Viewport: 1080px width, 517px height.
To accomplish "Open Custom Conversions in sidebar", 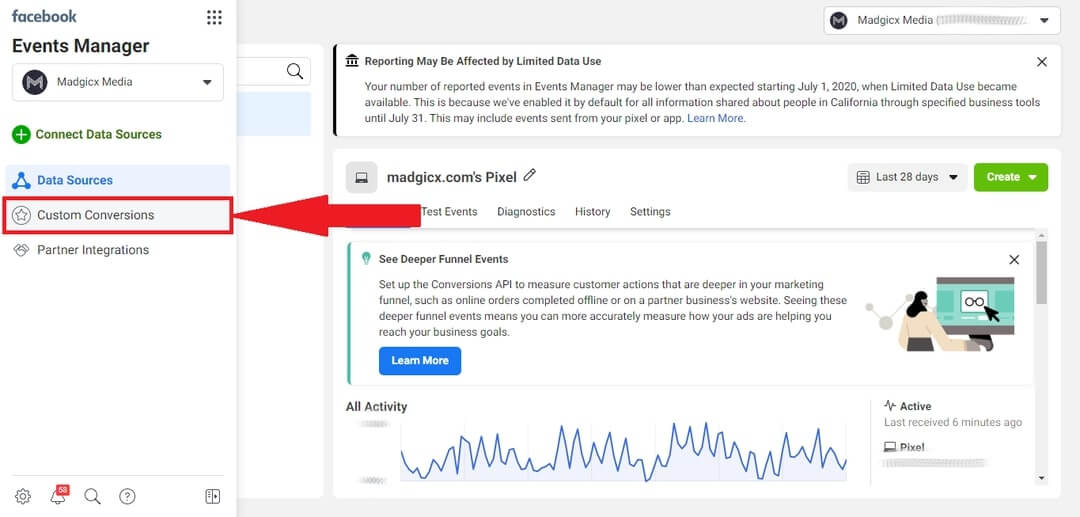I will (118, 215).
